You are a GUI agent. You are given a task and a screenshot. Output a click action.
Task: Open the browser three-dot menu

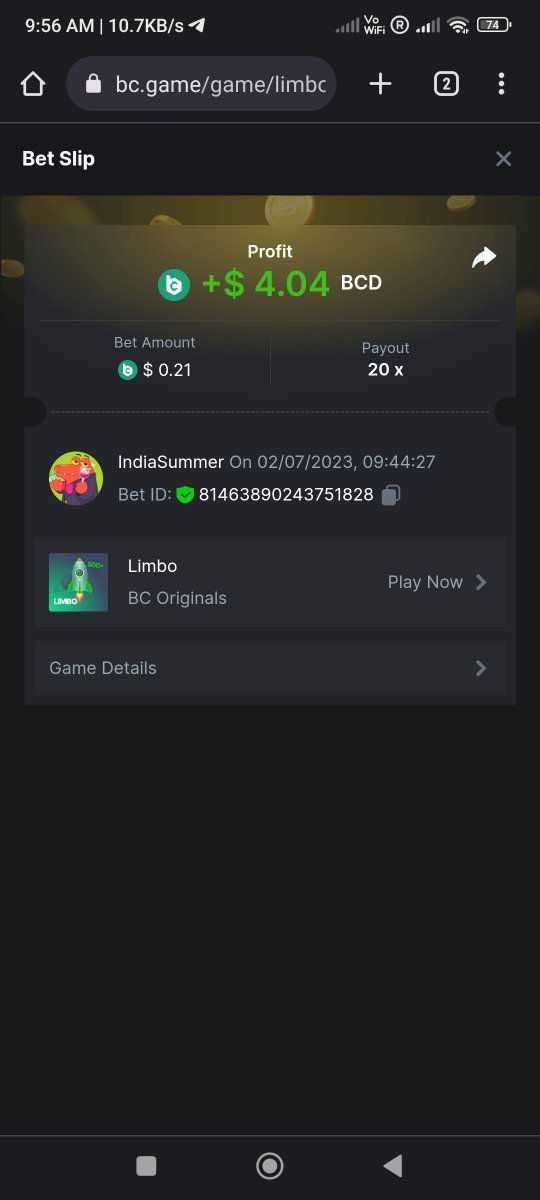[x=501, y=84]
